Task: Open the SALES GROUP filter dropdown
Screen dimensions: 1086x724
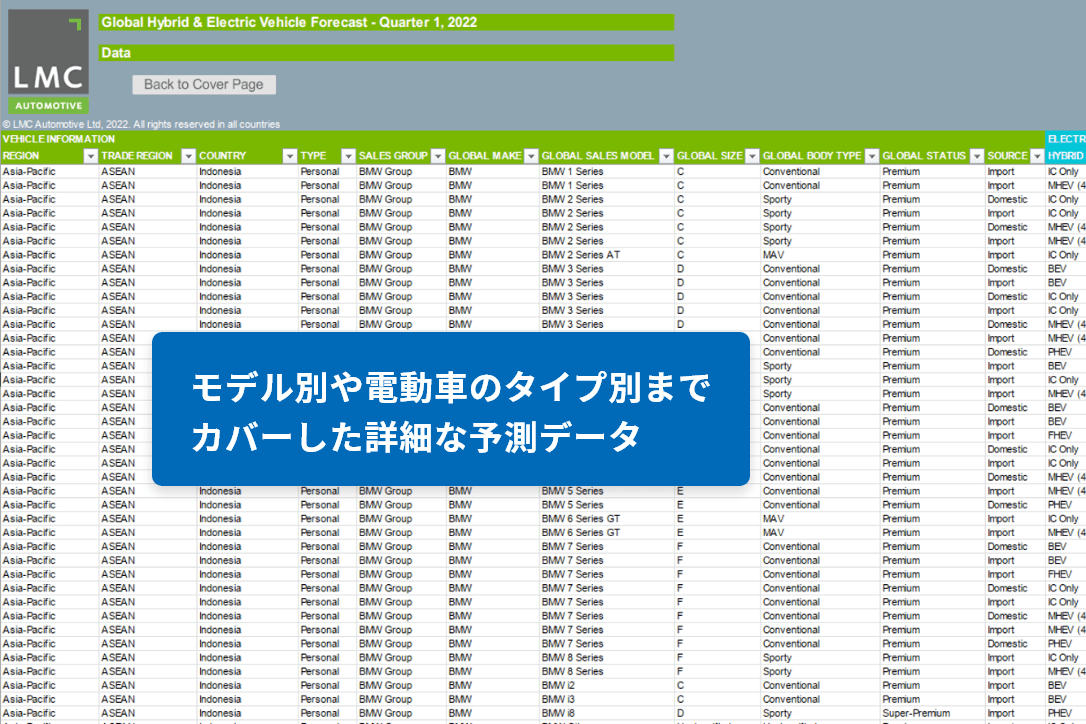Action: click(438, 156)
